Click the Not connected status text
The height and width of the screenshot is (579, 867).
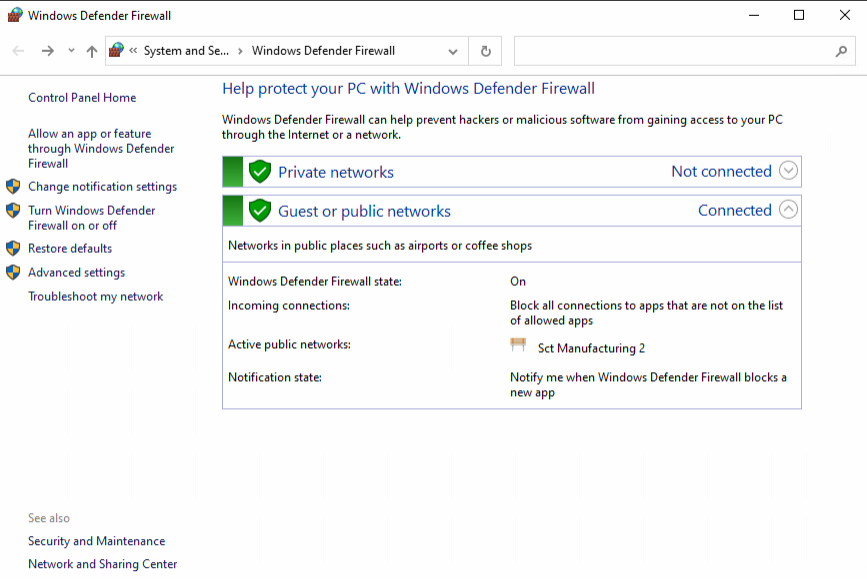[721, 171]
